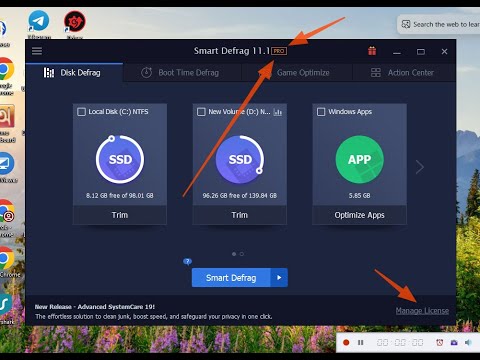Toggle the recorder speaker volume icon

click(468, 342)
